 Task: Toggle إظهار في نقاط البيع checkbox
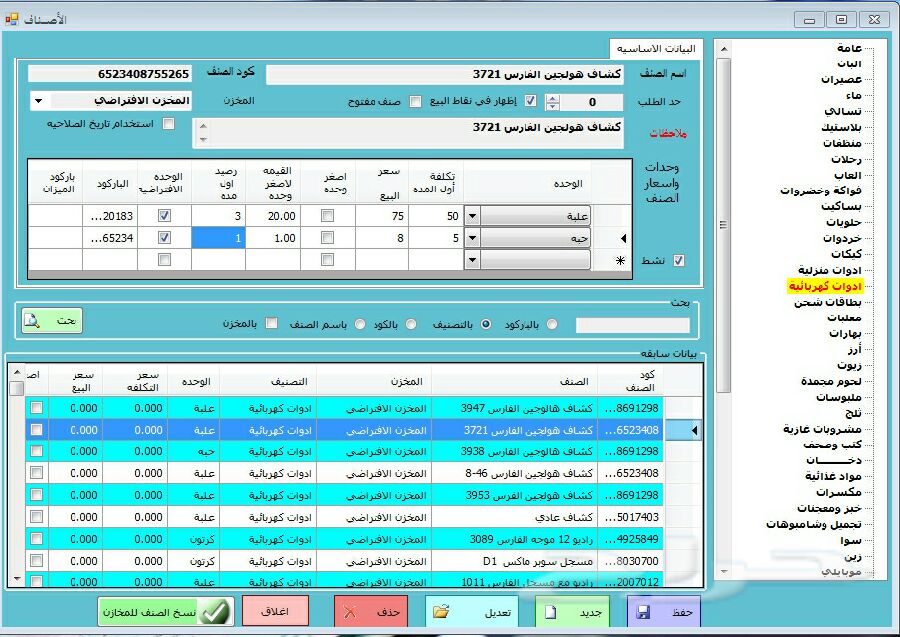[531, 101]
